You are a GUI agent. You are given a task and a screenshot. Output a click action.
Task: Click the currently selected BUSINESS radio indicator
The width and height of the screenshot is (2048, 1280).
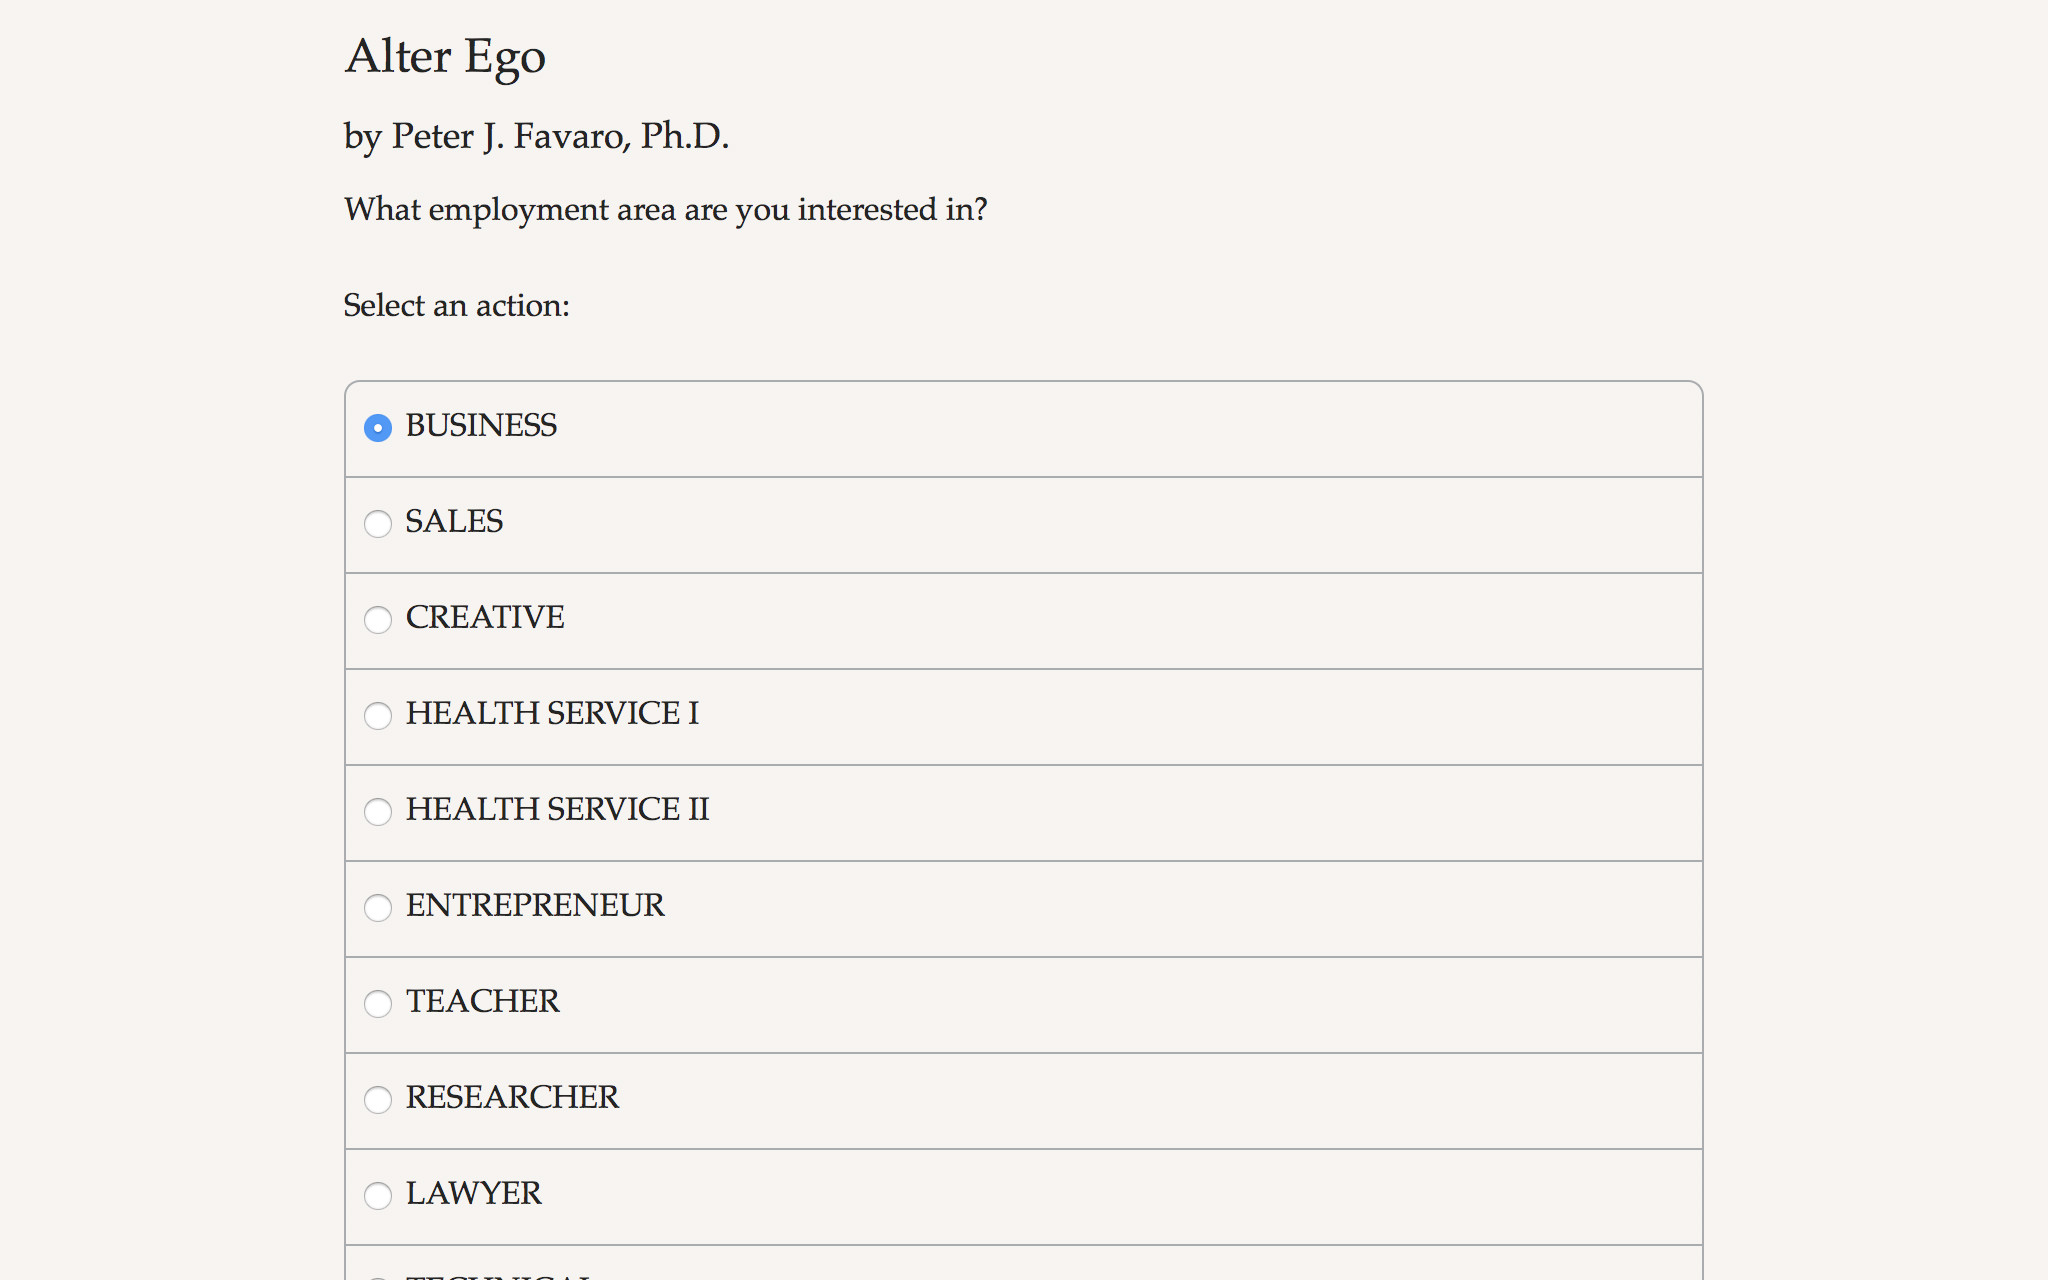pos(378,428)
